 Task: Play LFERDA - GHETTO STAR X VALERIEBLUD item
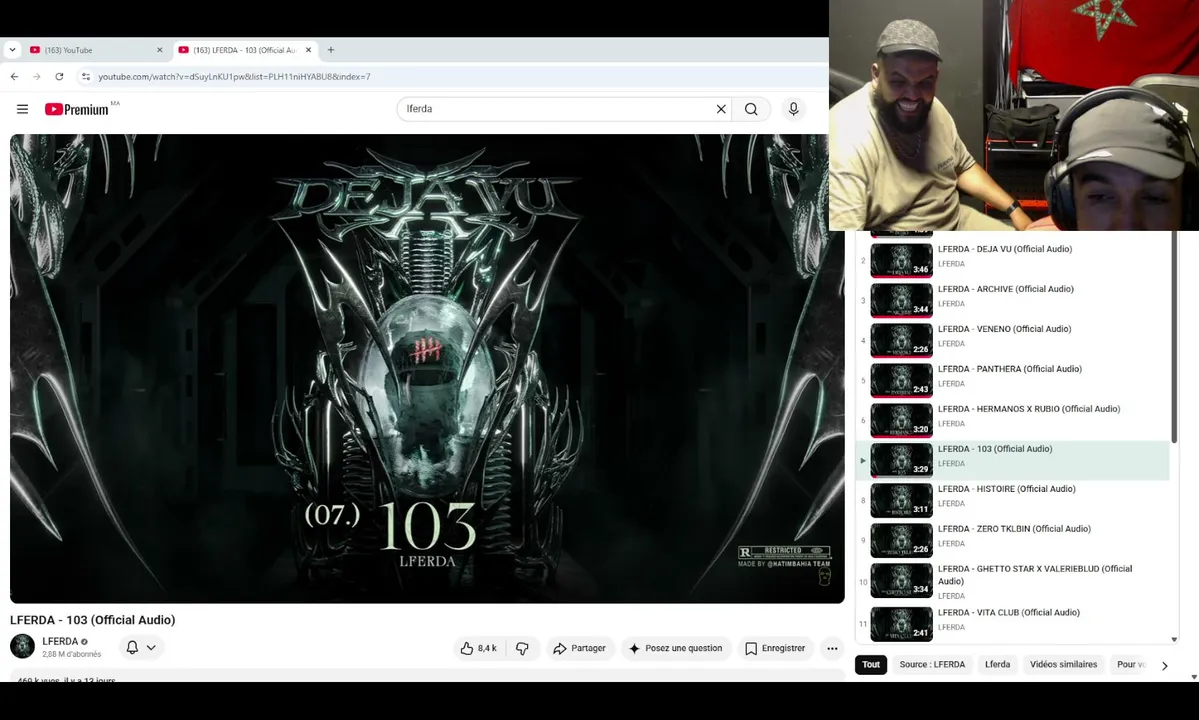tap(1013, 582)
